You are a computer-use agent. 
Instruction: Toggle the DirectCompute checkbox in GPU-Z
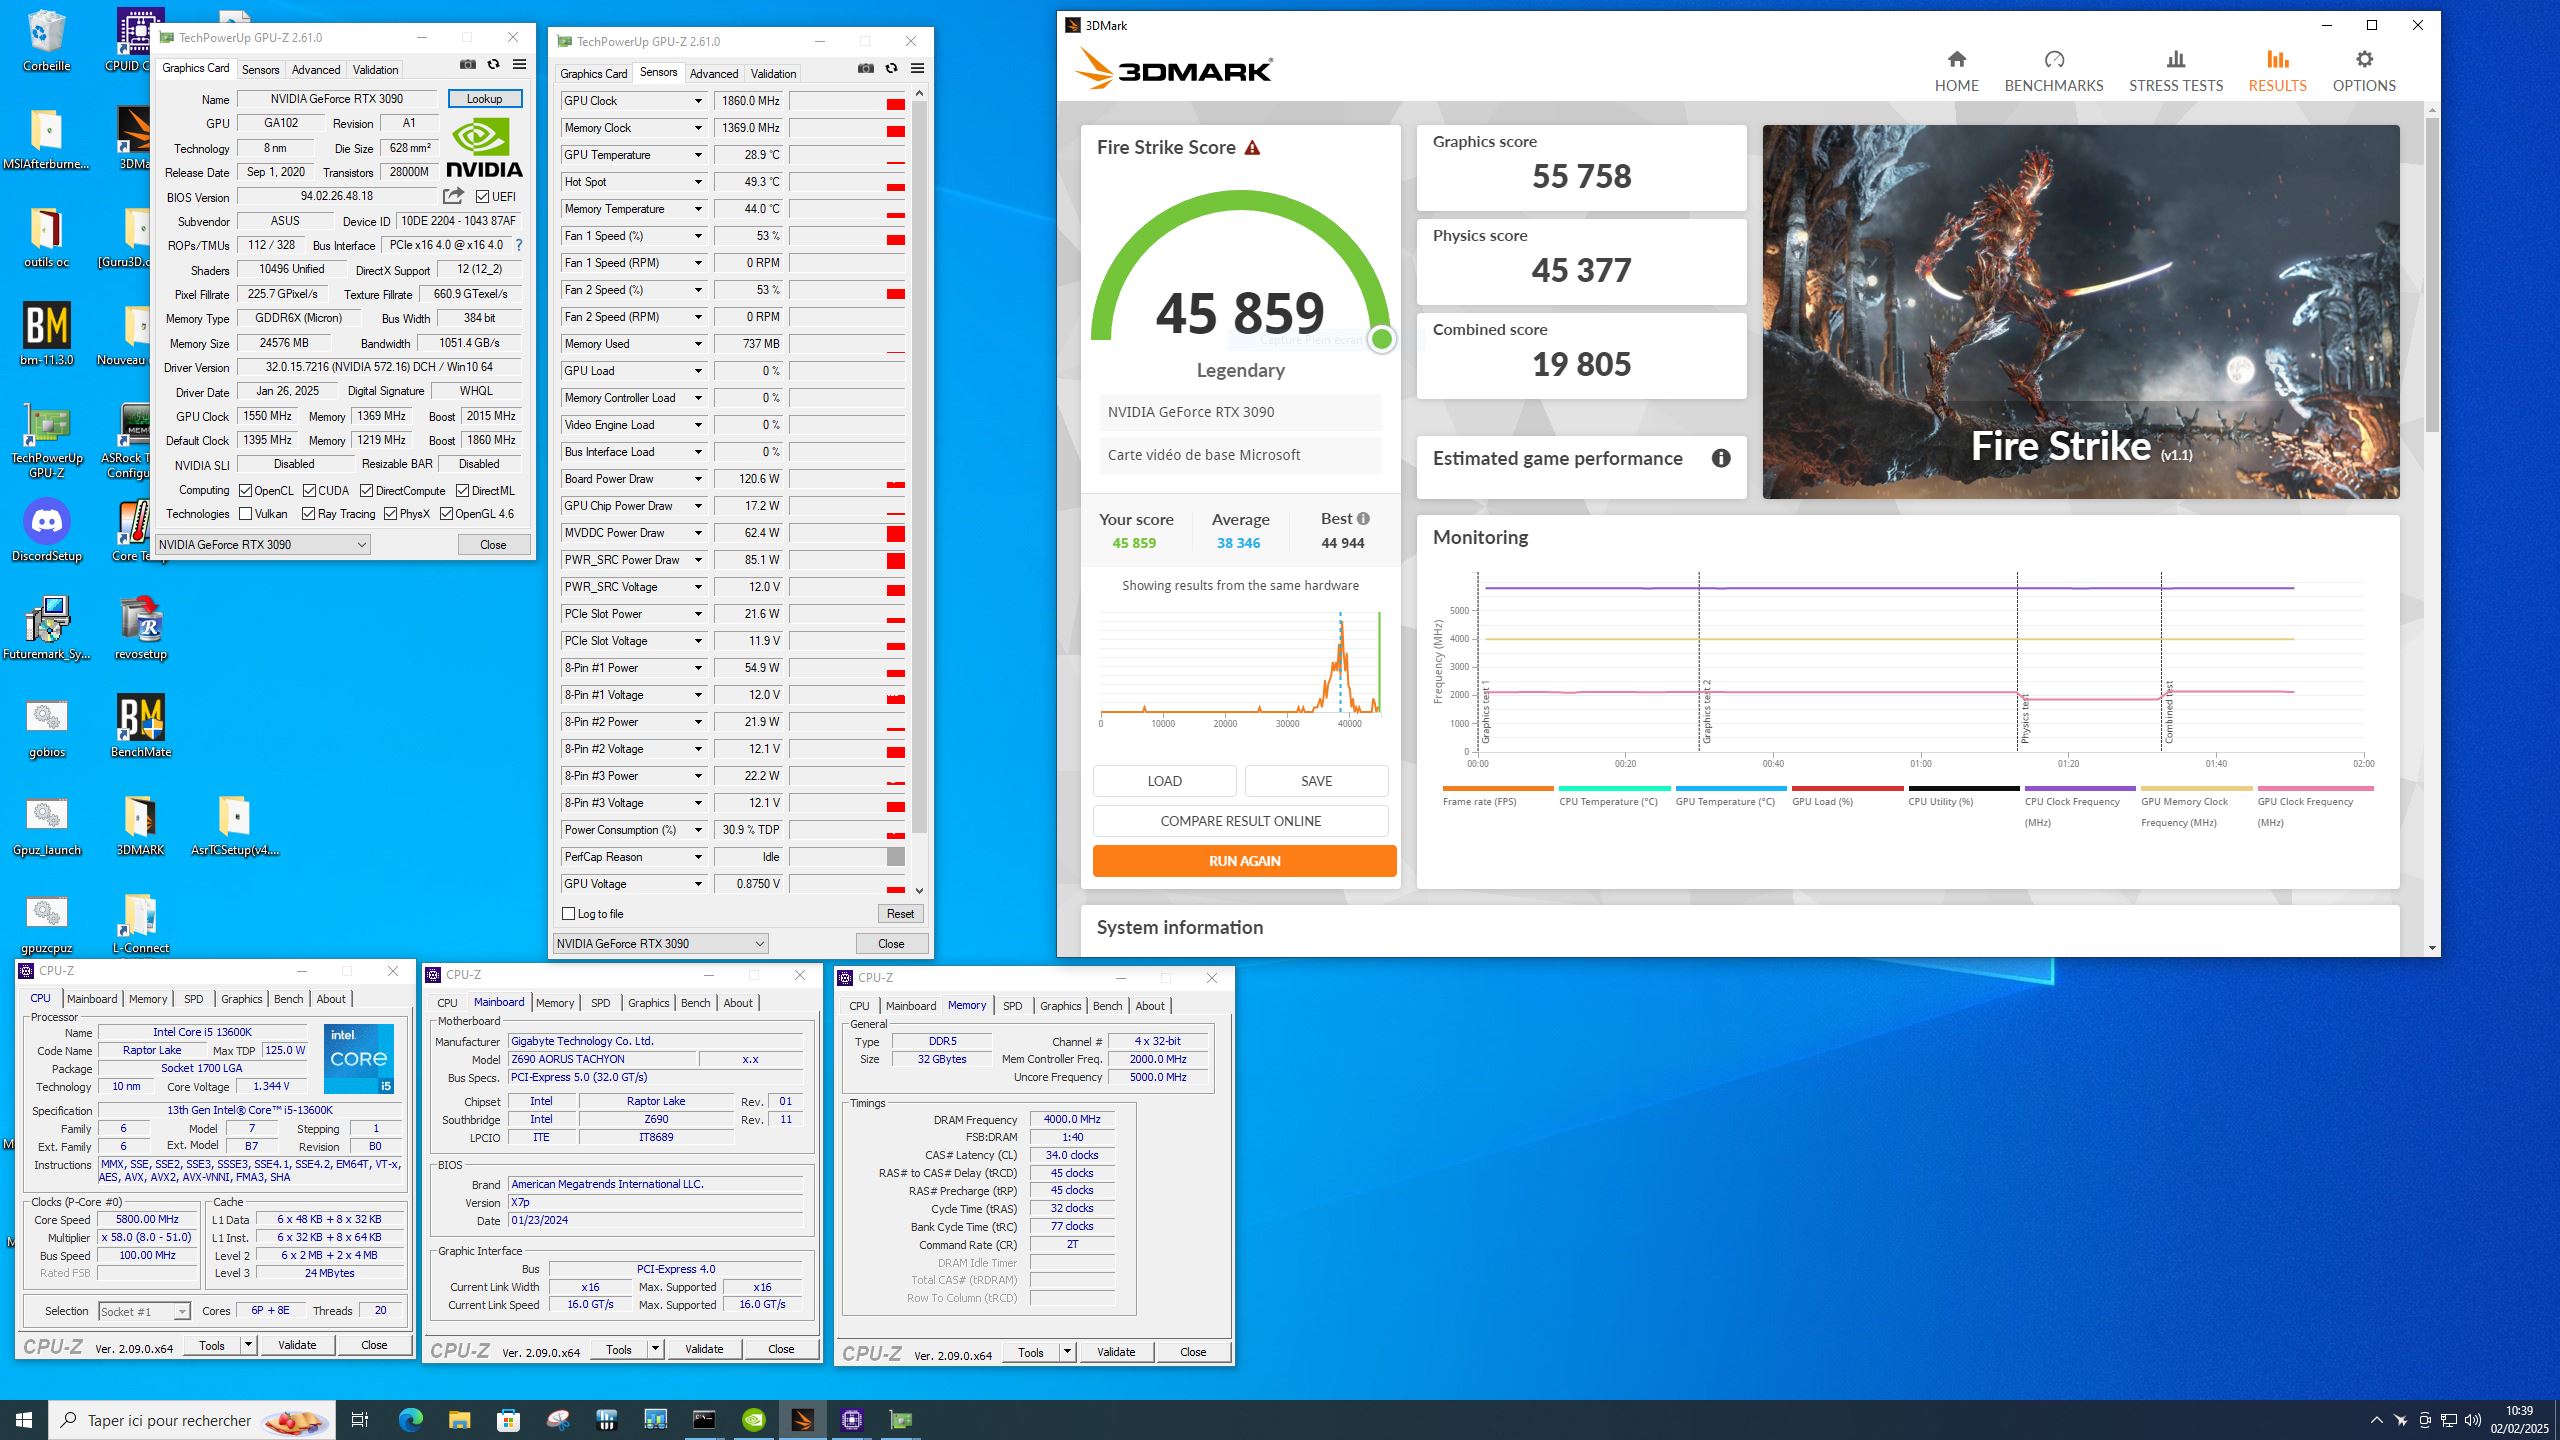click(366, 491)
